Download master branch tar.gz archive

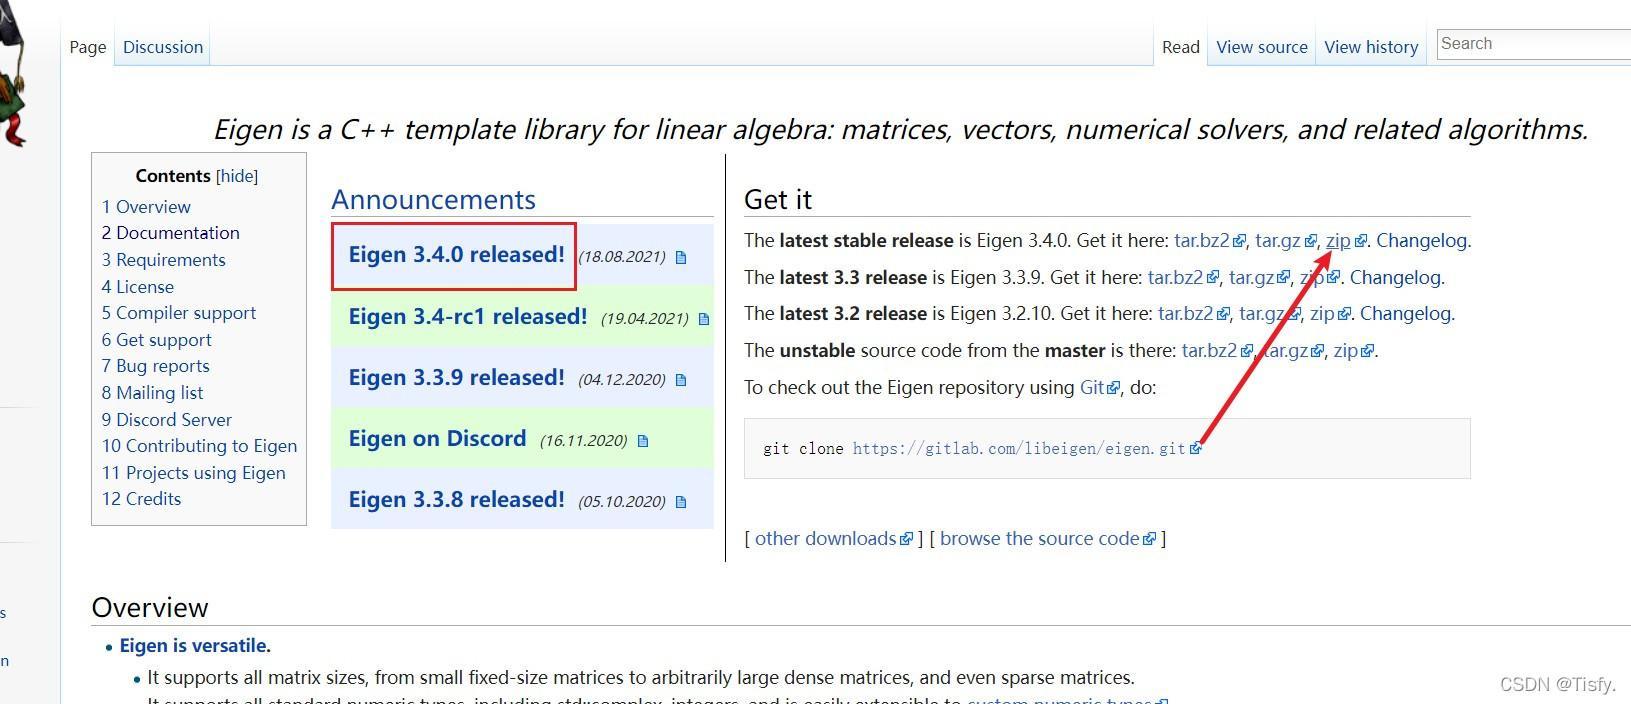tap(1294, 351)
